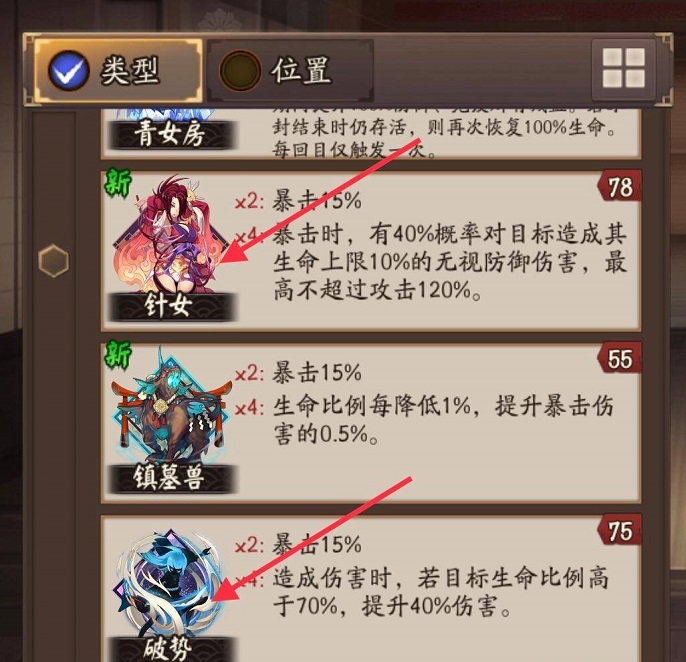
Task: Open the four-square grid view icon
Action: point(623,68)
